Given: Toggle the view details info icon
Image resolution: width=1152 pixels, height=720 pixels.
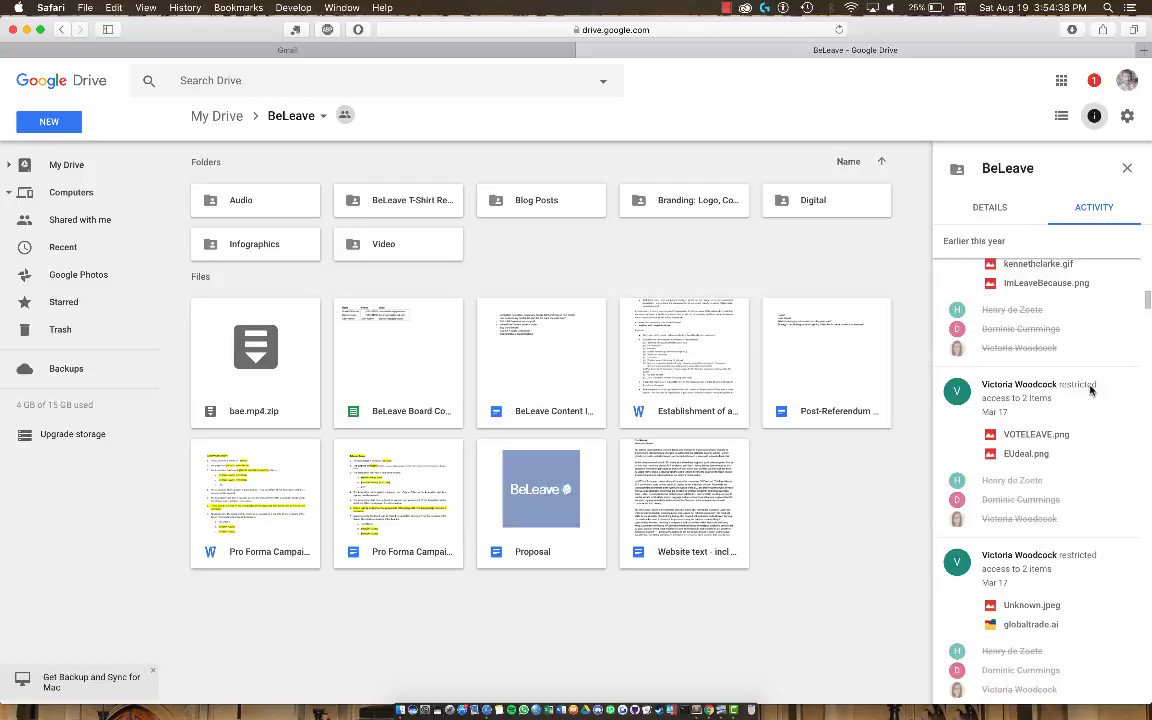Looking at the screenshot, I should pyautogui.click(x=1094, y=115).
